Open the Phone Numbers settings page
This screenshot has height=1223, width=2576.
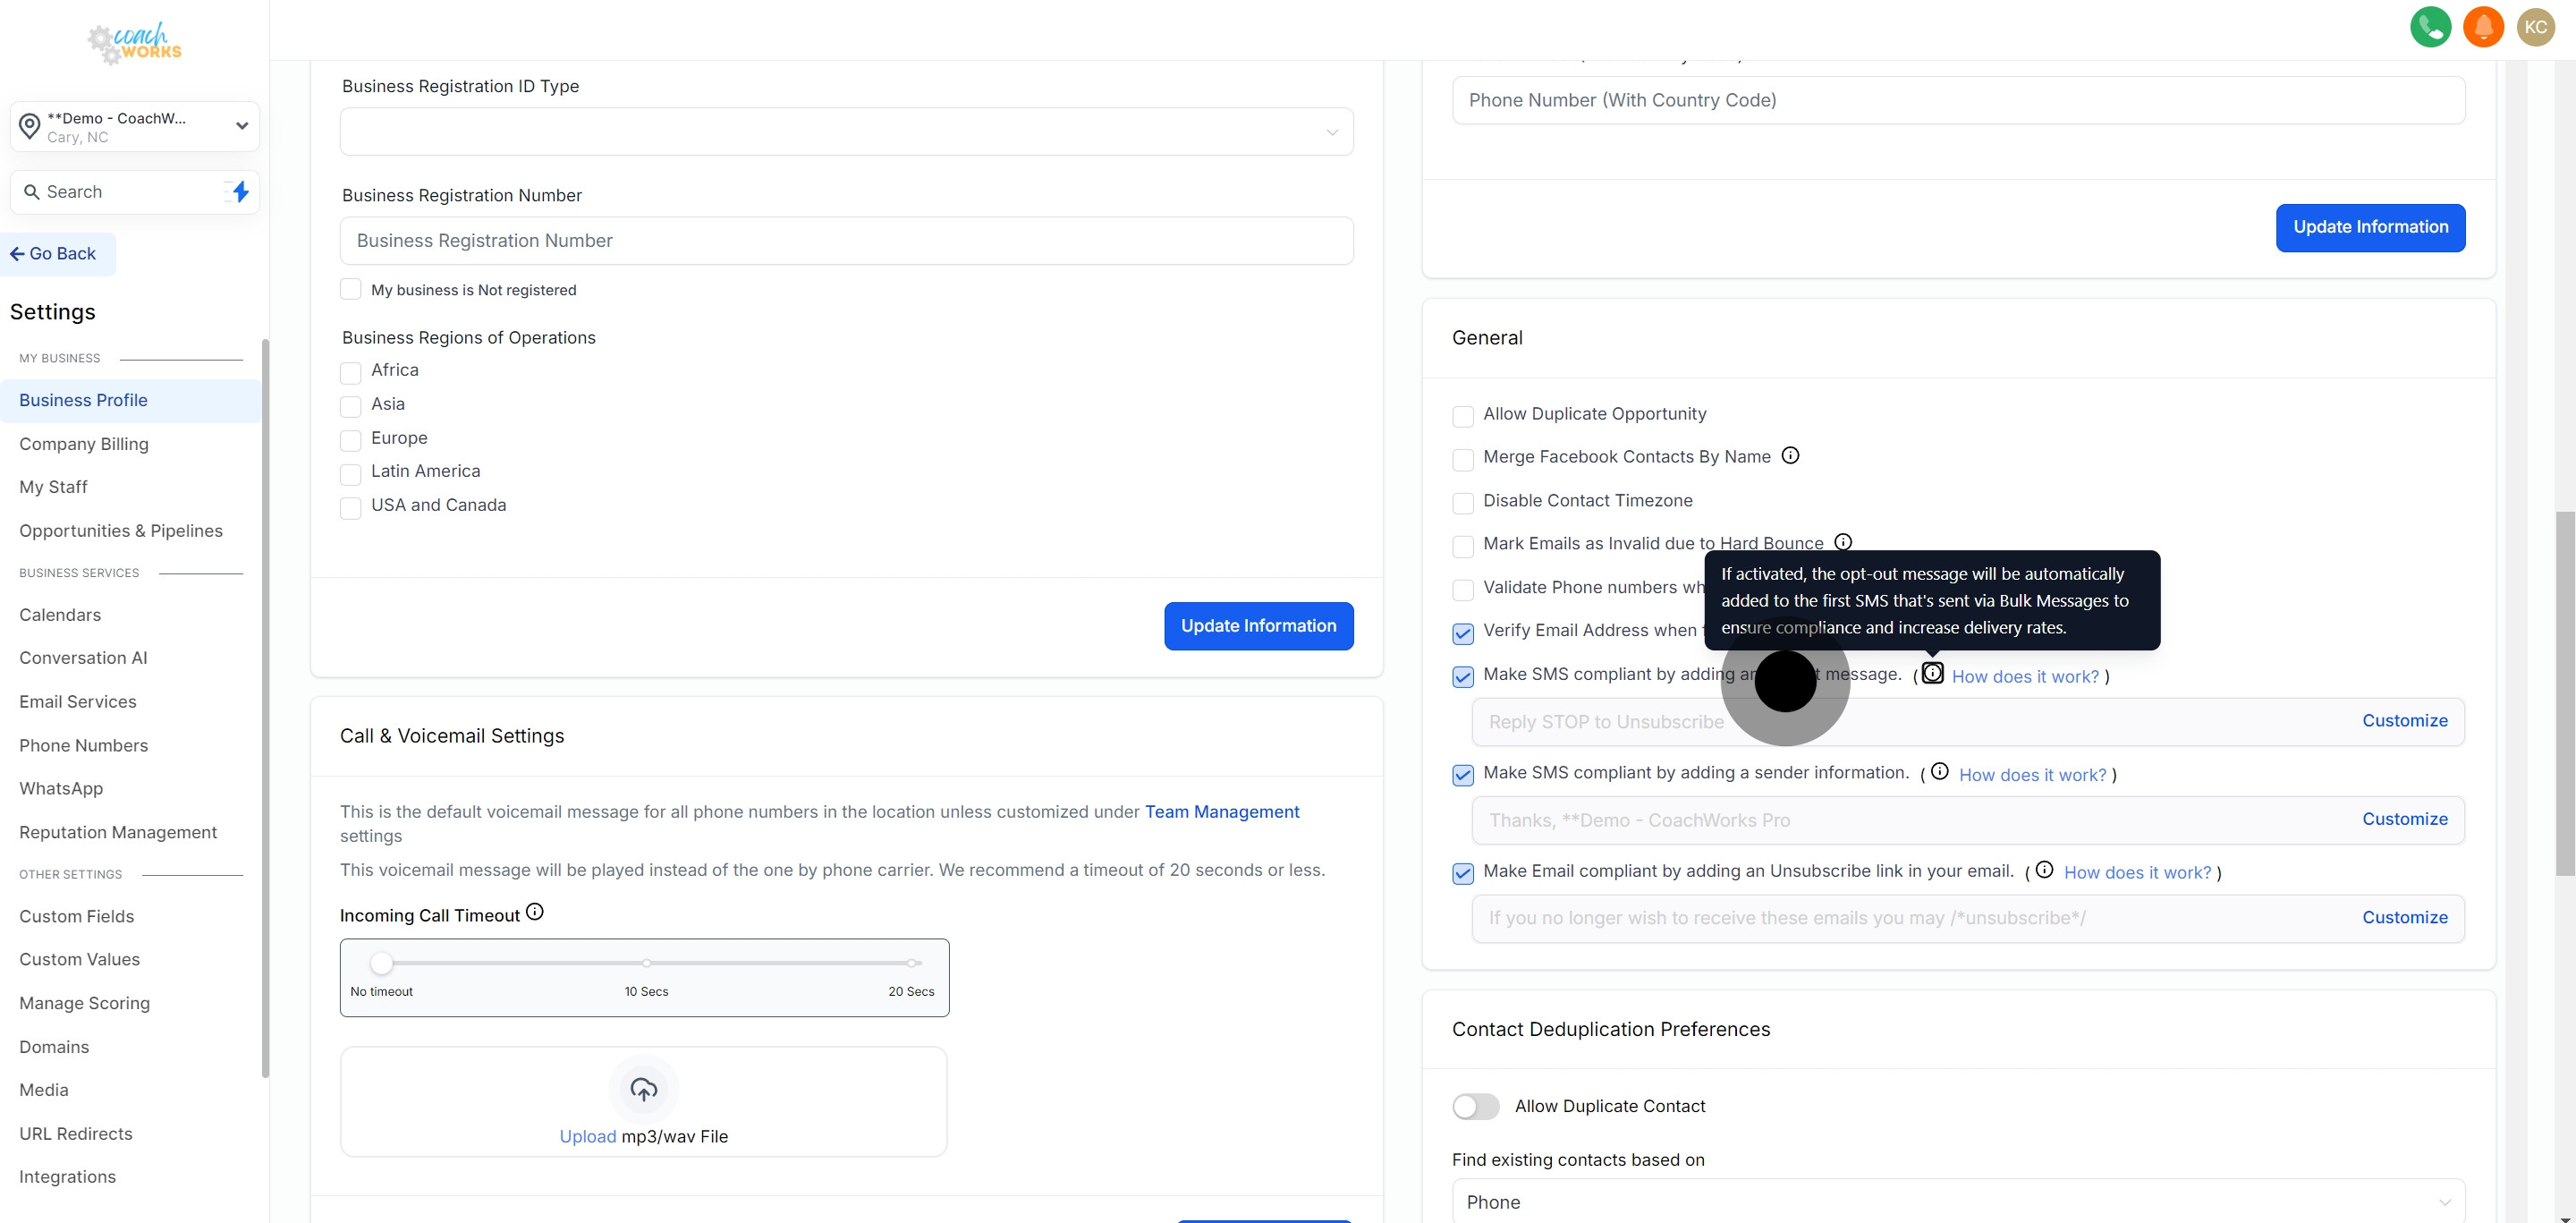84,745
